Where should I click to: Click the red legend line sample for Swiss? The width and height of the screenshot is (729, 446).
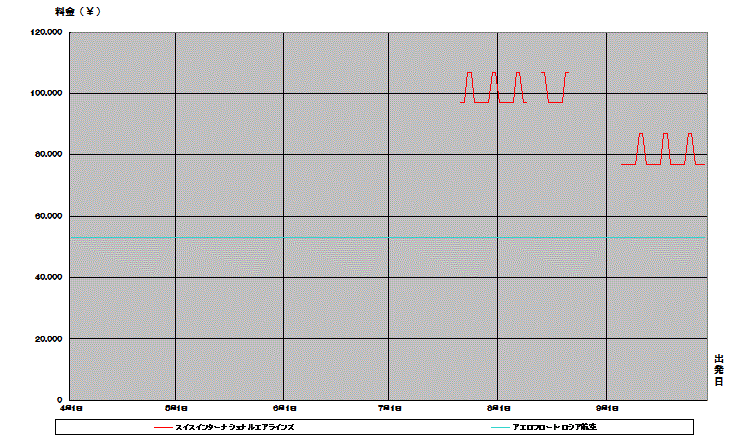(163, 428)
